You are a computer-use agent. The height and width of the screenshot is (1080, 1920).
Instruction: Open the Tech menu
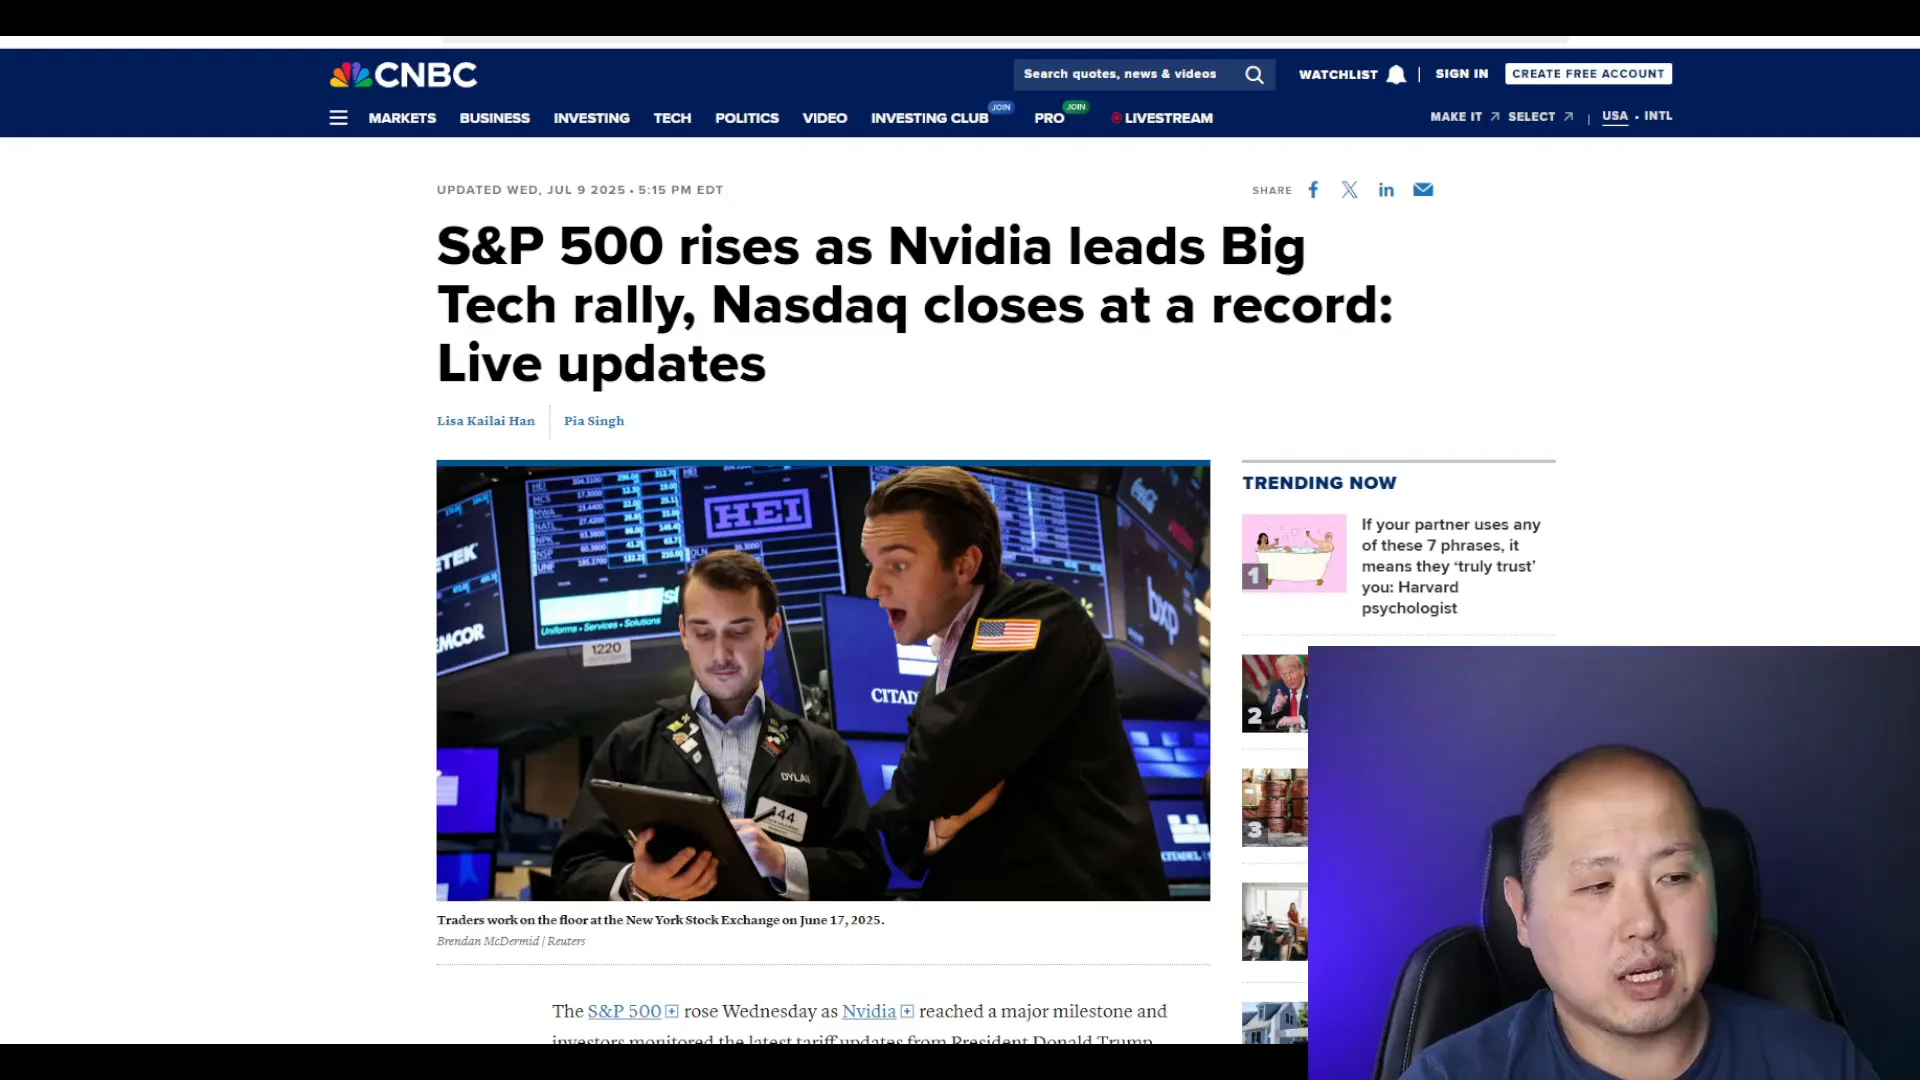point(672,118)
